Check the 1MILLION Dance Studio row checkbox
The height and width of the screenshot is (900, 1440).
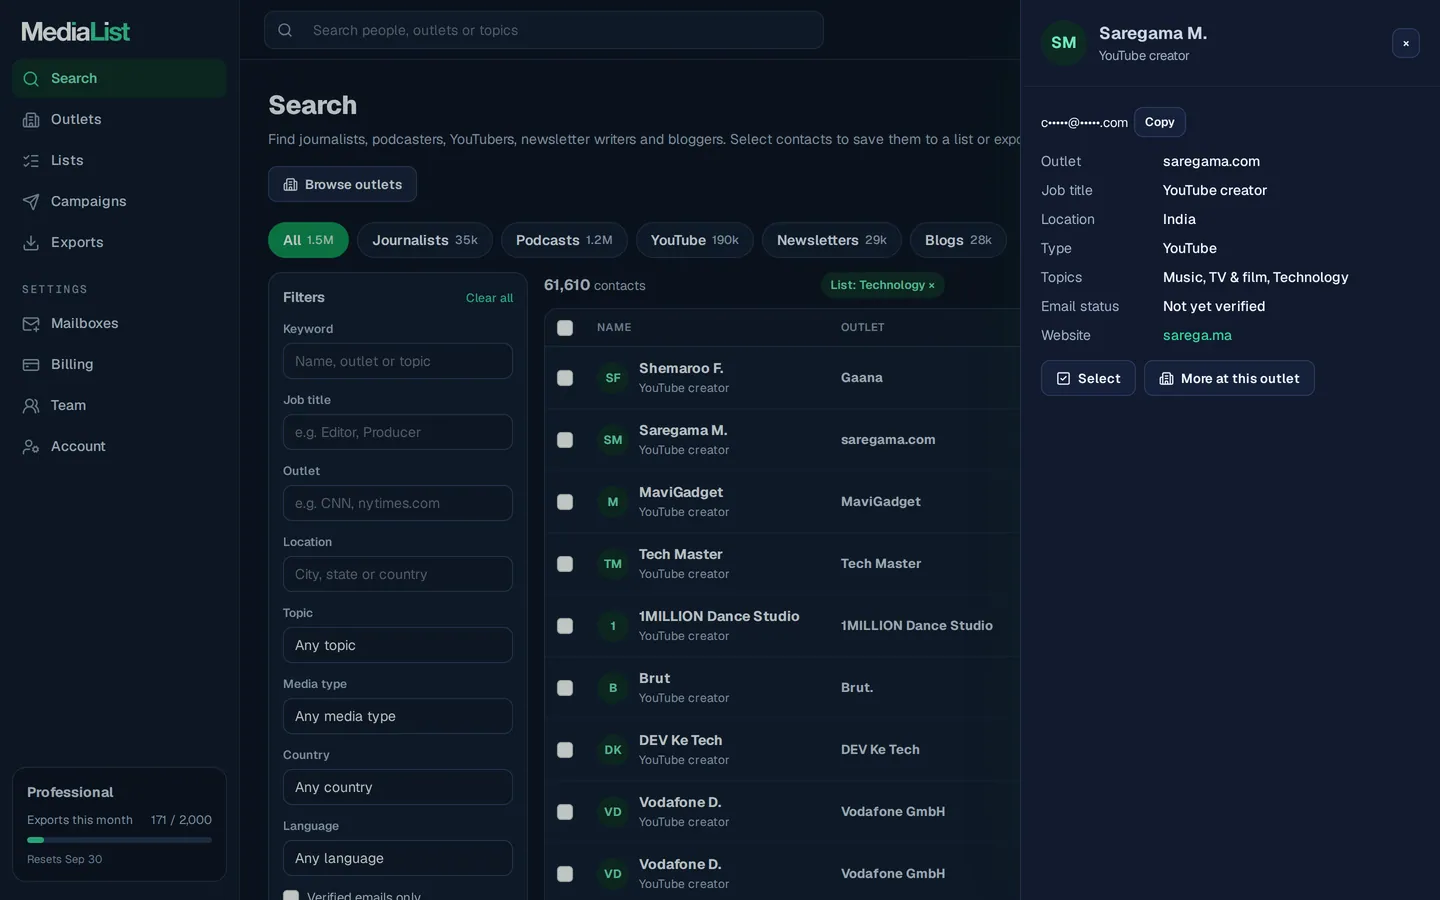click(x=565, y=626)
